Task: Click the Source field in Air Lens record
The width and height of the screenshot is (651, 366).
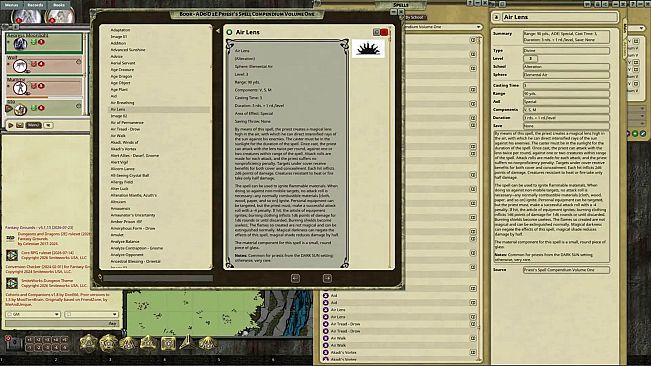Action: [566, 270]
